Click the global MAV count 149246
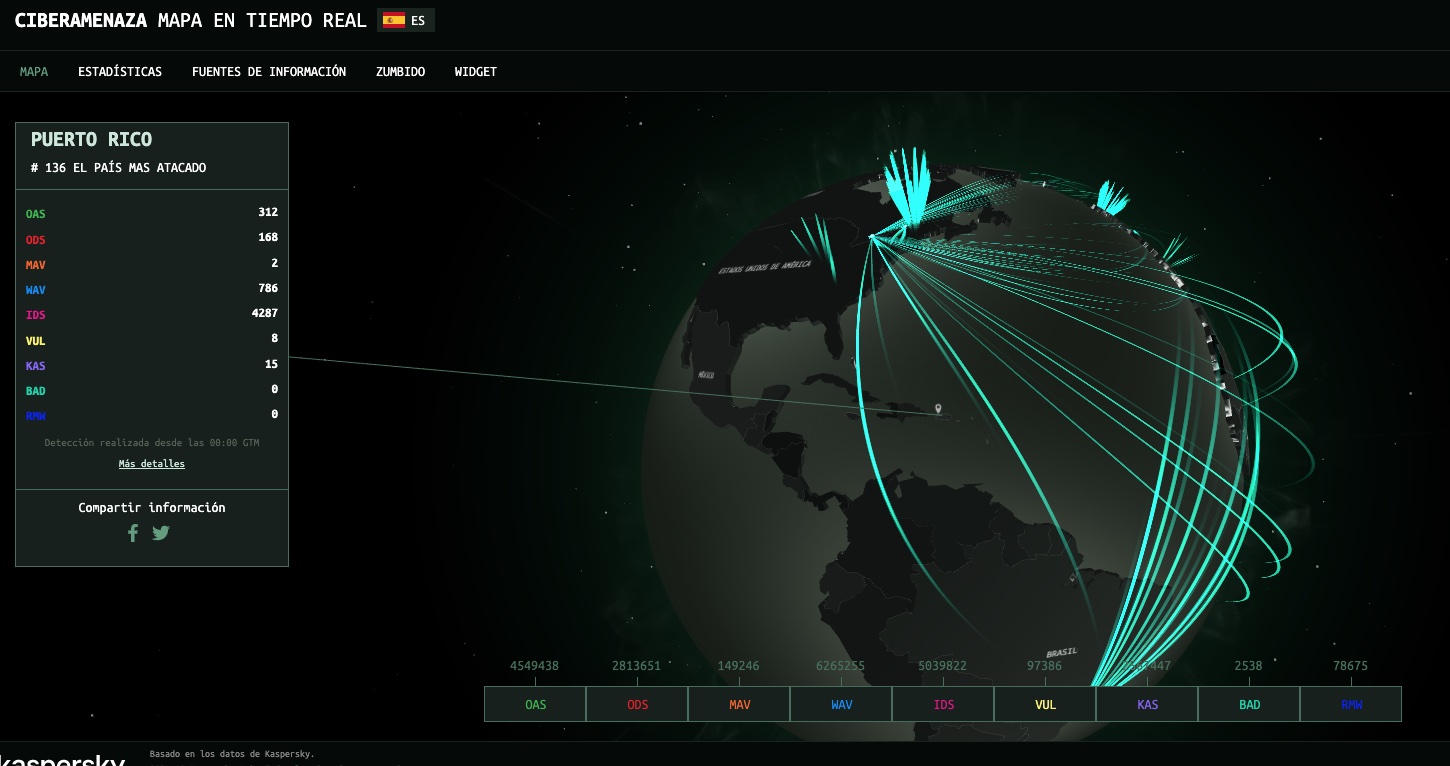Screen dimensions: 1450x766 point(738,666)
